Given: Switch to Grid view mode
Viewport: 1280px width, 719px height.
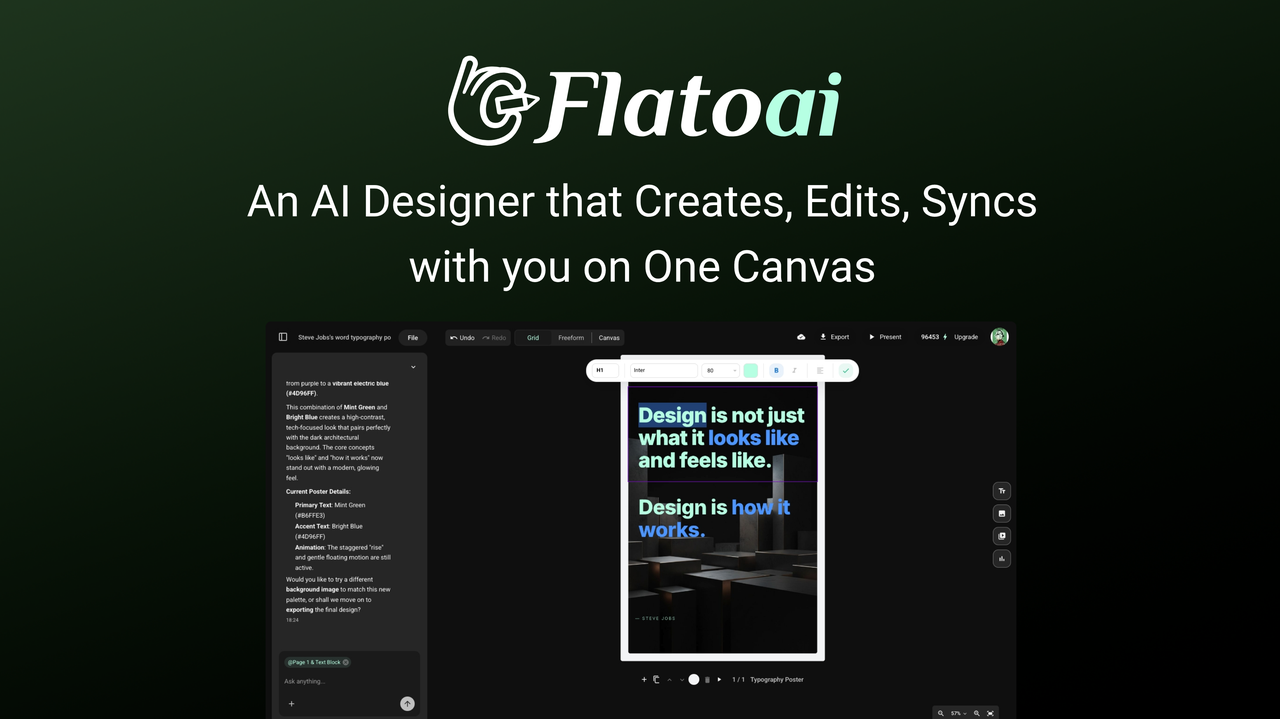Looking at the screenshot, I should [532, 337].
